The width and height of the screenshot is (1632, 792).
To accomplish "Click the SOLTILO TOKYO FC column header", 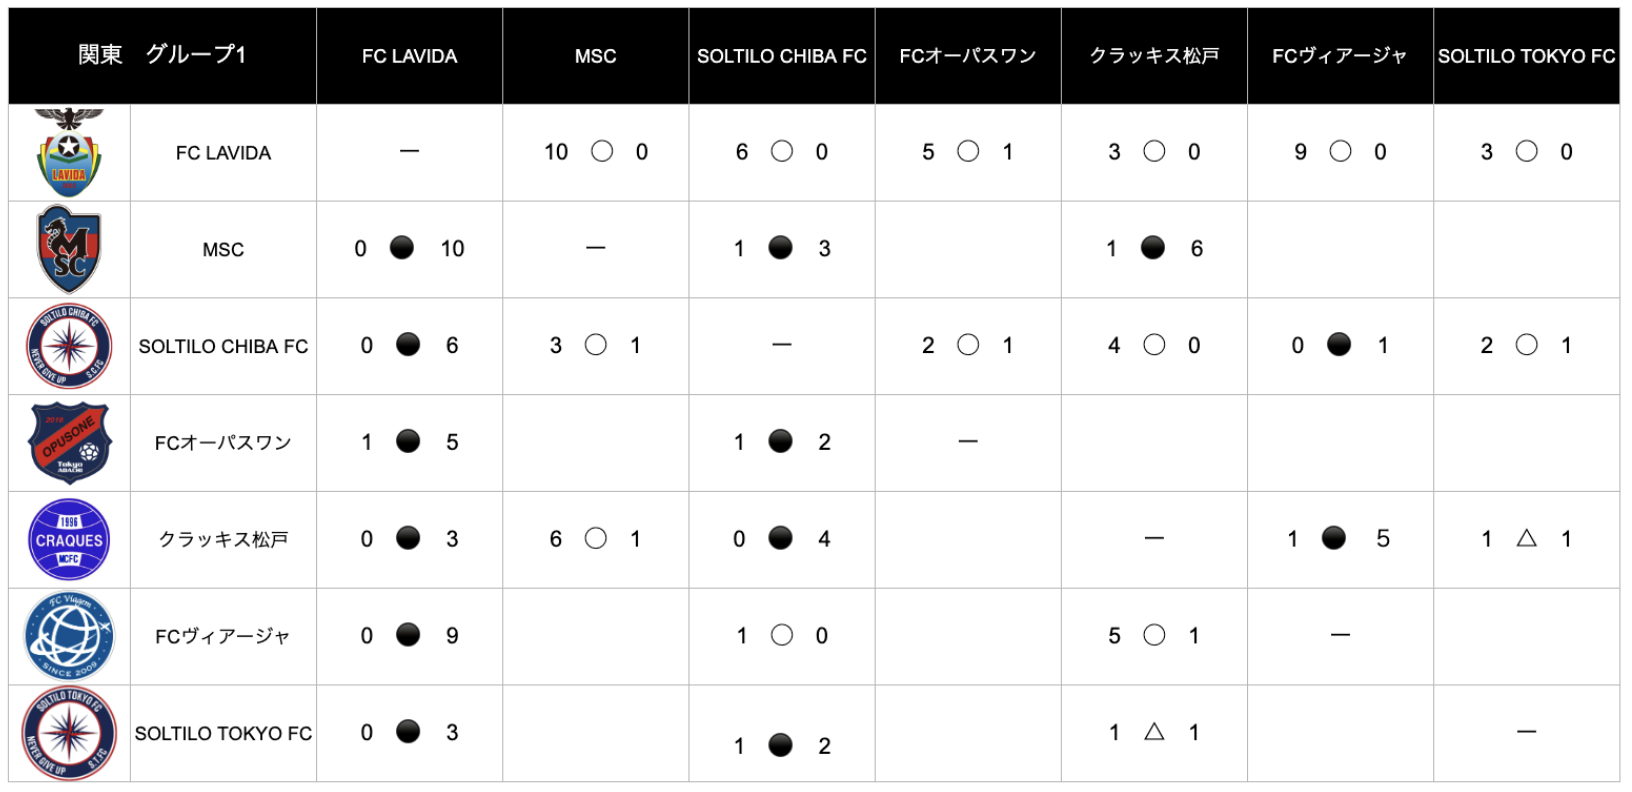I will [x=1526, y=56].
